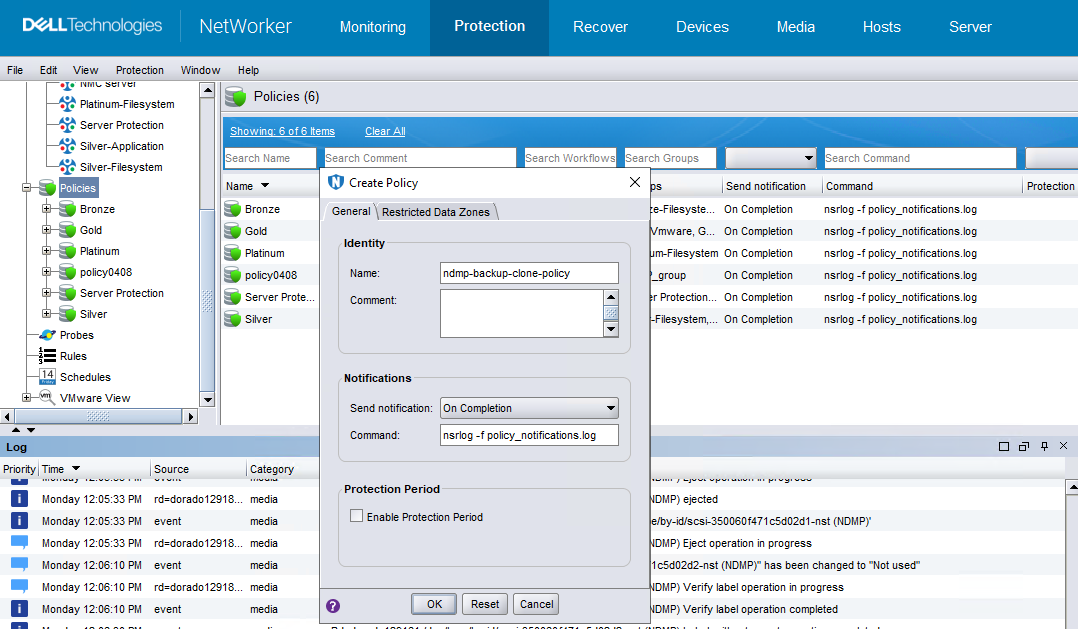1078x629 pixels.
Task: Pin the Log panel
Action: (1044, 446)
